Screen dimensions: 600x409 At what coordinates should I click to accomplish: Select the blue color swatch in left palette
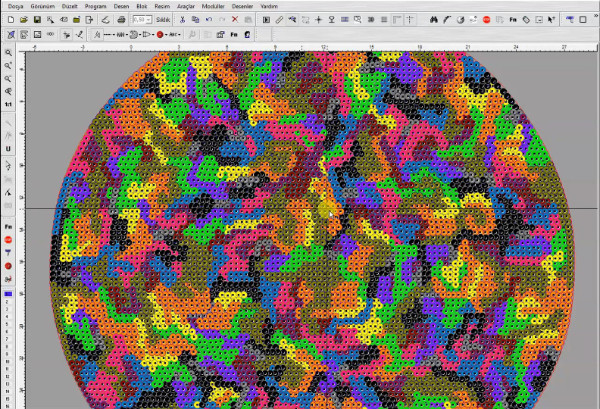click(8, 294)
